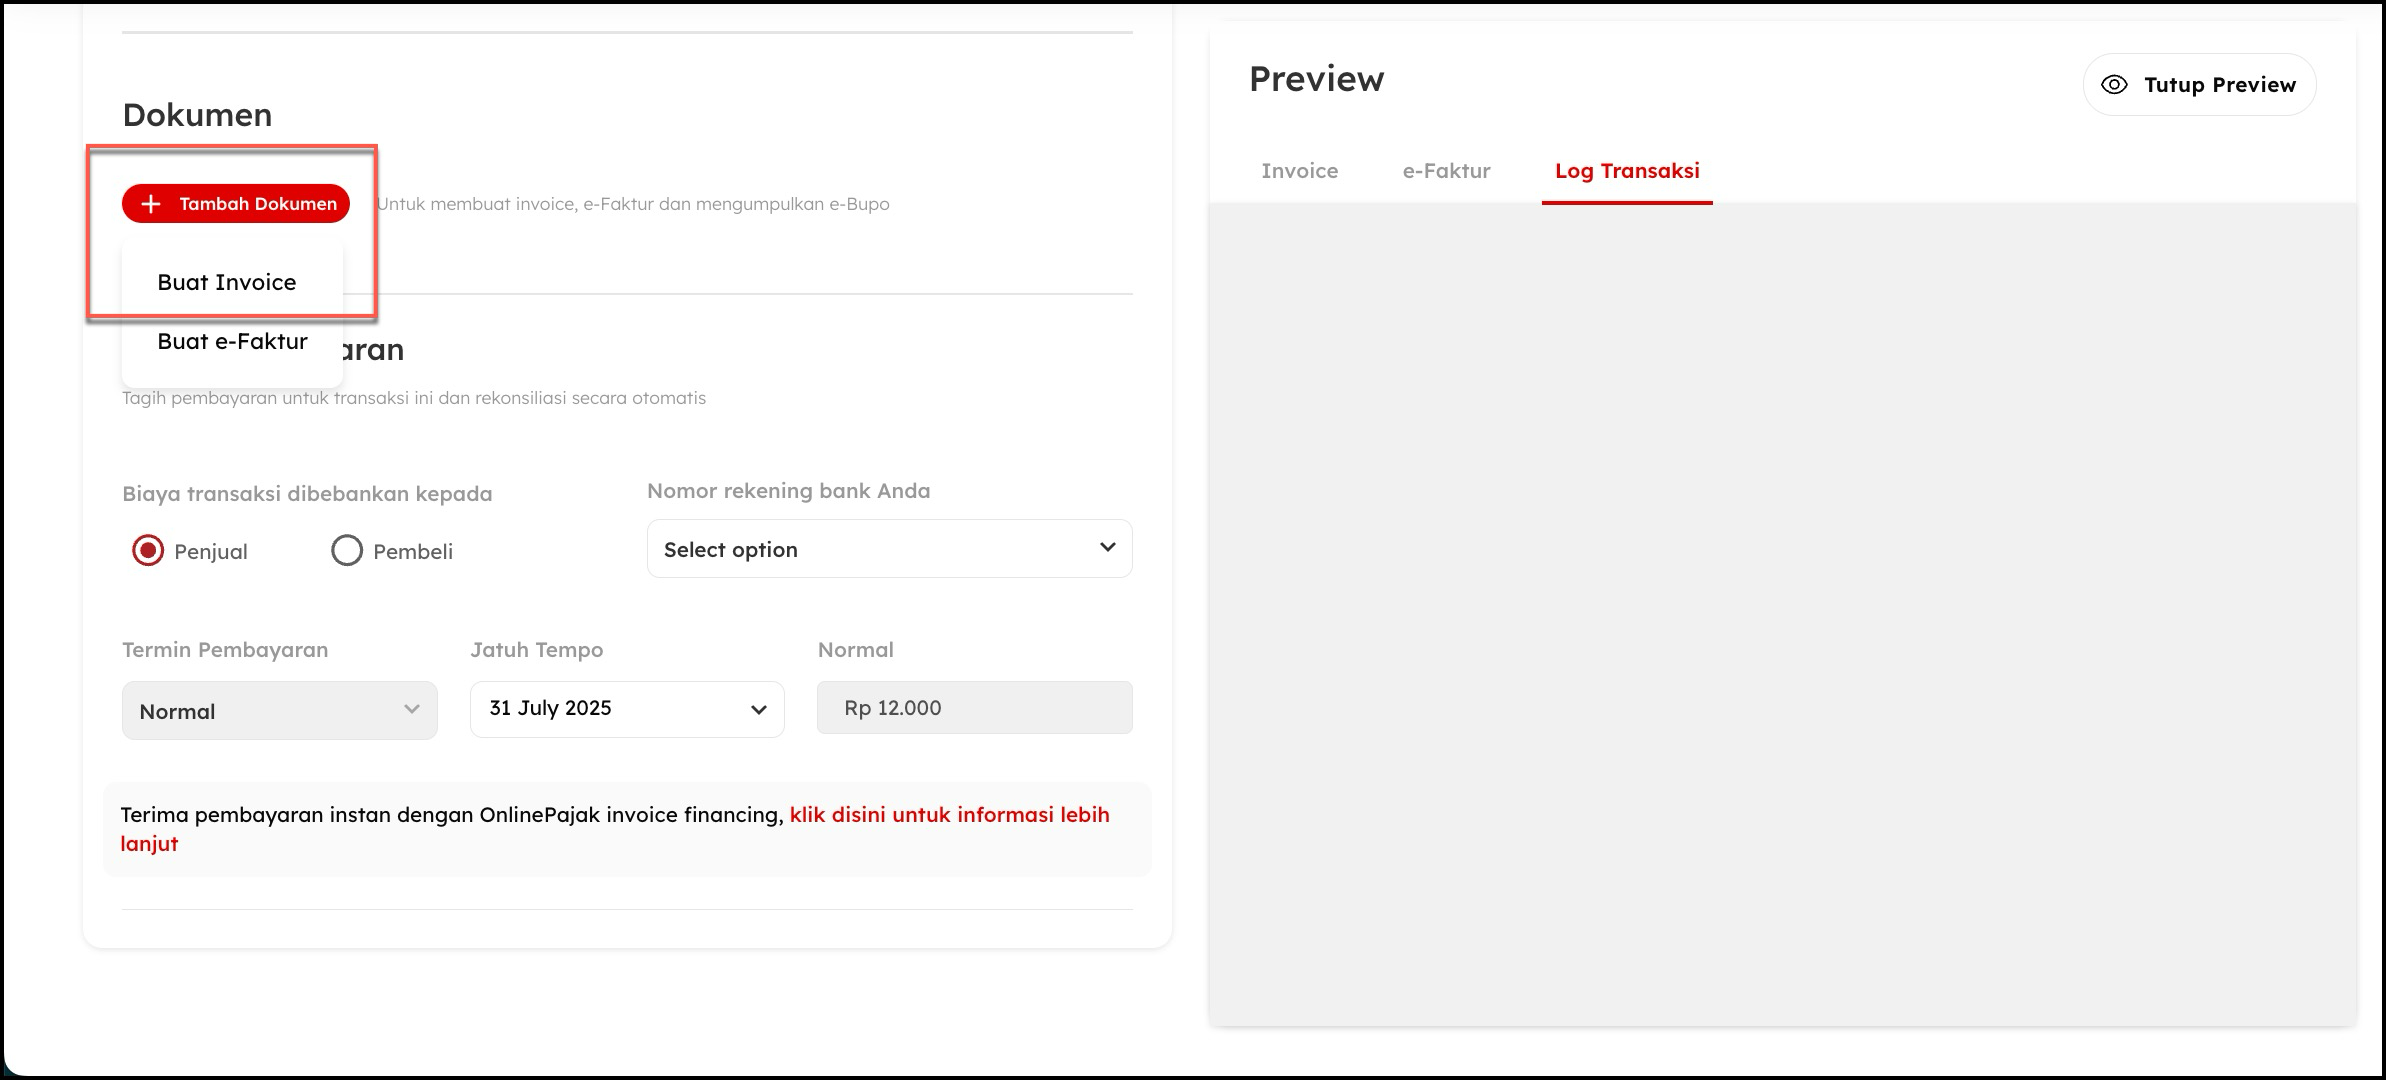This screenshot has width=2386, height=1080.
Task: Click the Rp 12.000 amount field
Action: point(974,708)
